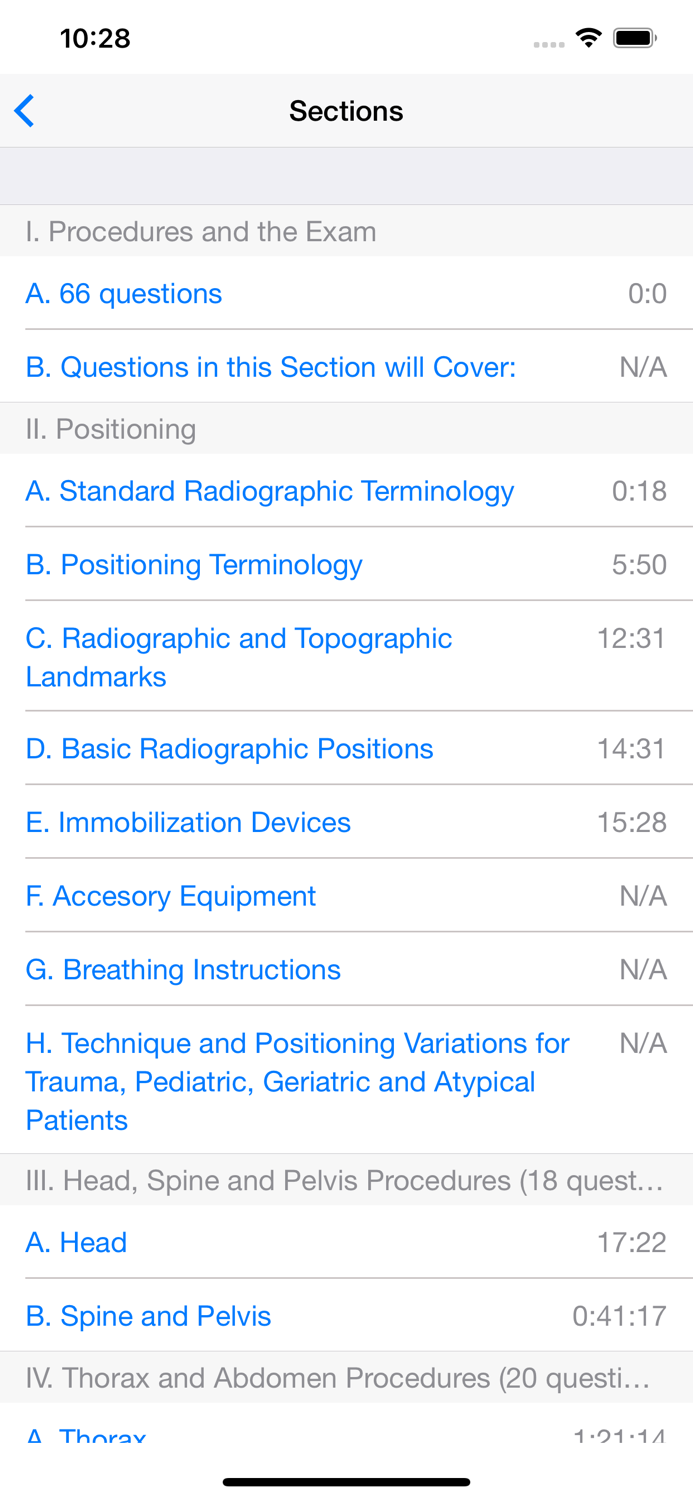Screen dimensions: 693x1500
Task: Select the 'II. Positioning' section header
Action: click(x=110, y=428)
